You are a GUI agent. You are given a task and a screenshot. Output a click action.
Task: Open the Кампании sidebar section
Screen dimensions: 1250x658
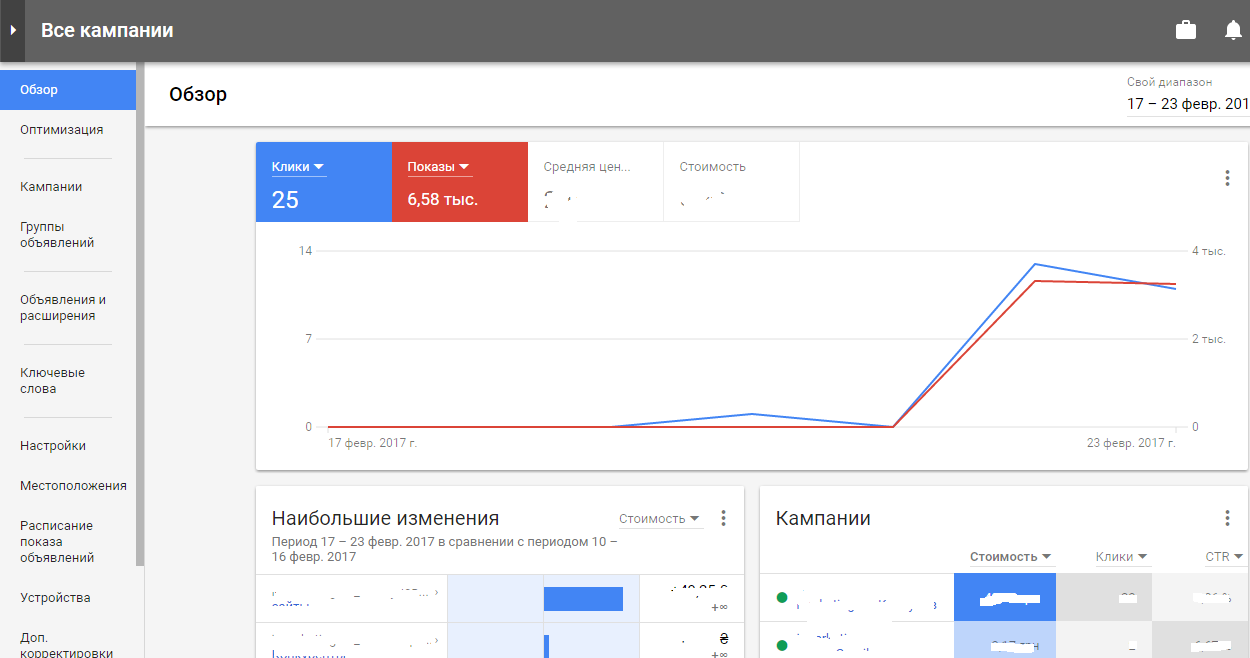tap(51, 187)
